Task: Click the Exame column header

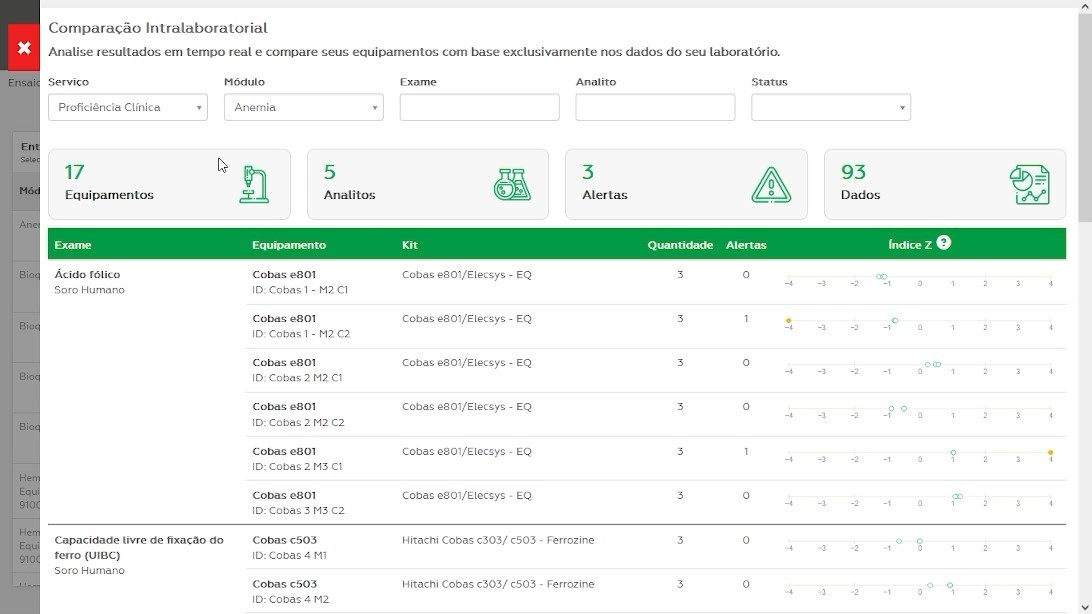Action: pos(73,245)
